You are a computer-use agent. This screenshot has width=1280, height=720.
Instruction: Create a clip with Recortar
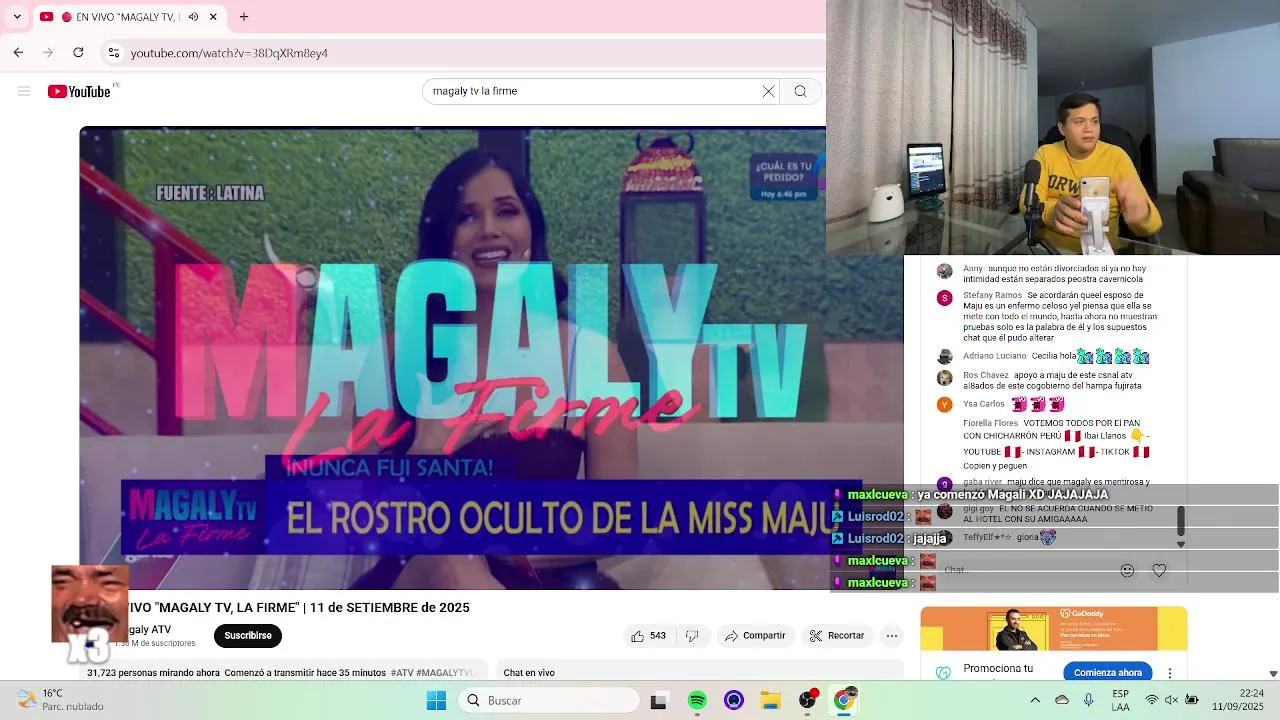[837, 636]
